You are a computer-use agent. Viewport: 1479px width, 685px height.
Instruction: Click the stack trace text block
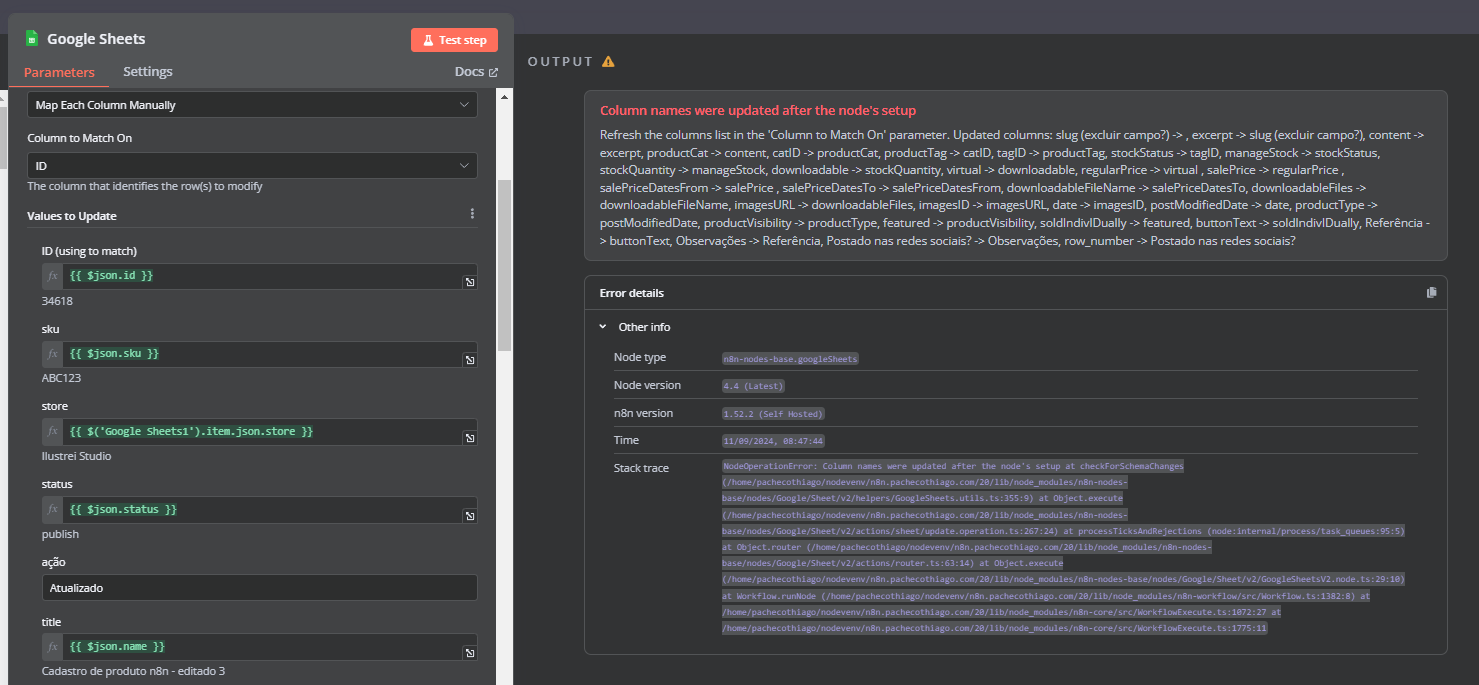[x=1063, y=547]
